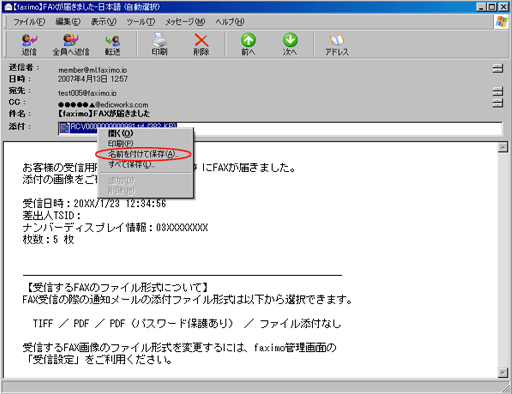Click message body scrollbar up arrow
Image resolution: width=512 pixels, height=394 pixels.
(x=503, y=147)
